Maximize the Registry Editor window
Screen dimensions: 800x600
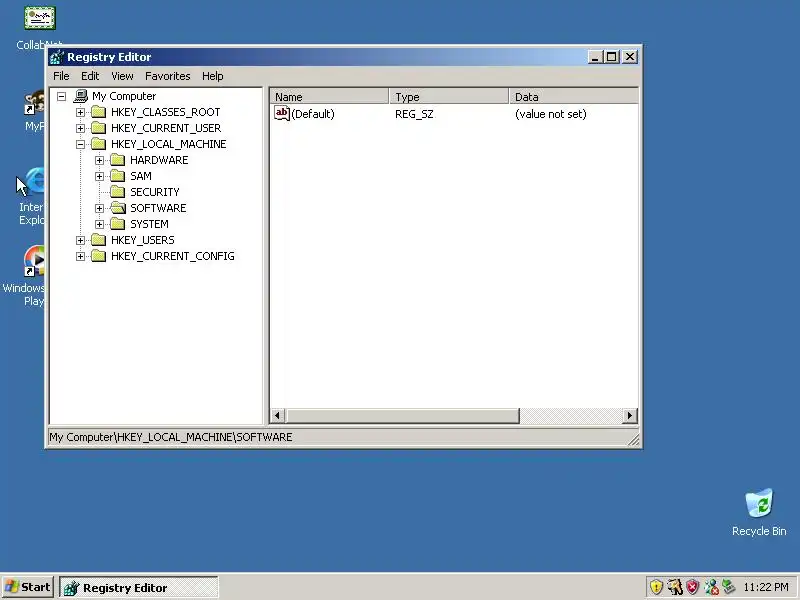[612, 57]
